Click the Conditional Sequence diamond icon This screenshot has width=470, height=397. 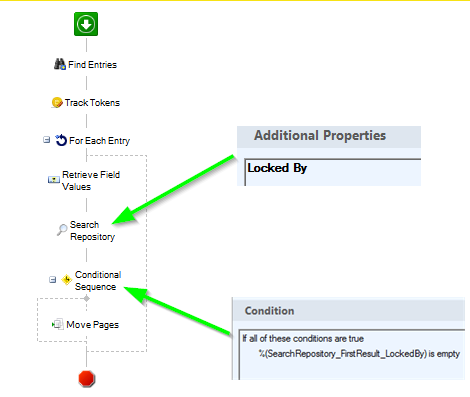coord(67,280)
